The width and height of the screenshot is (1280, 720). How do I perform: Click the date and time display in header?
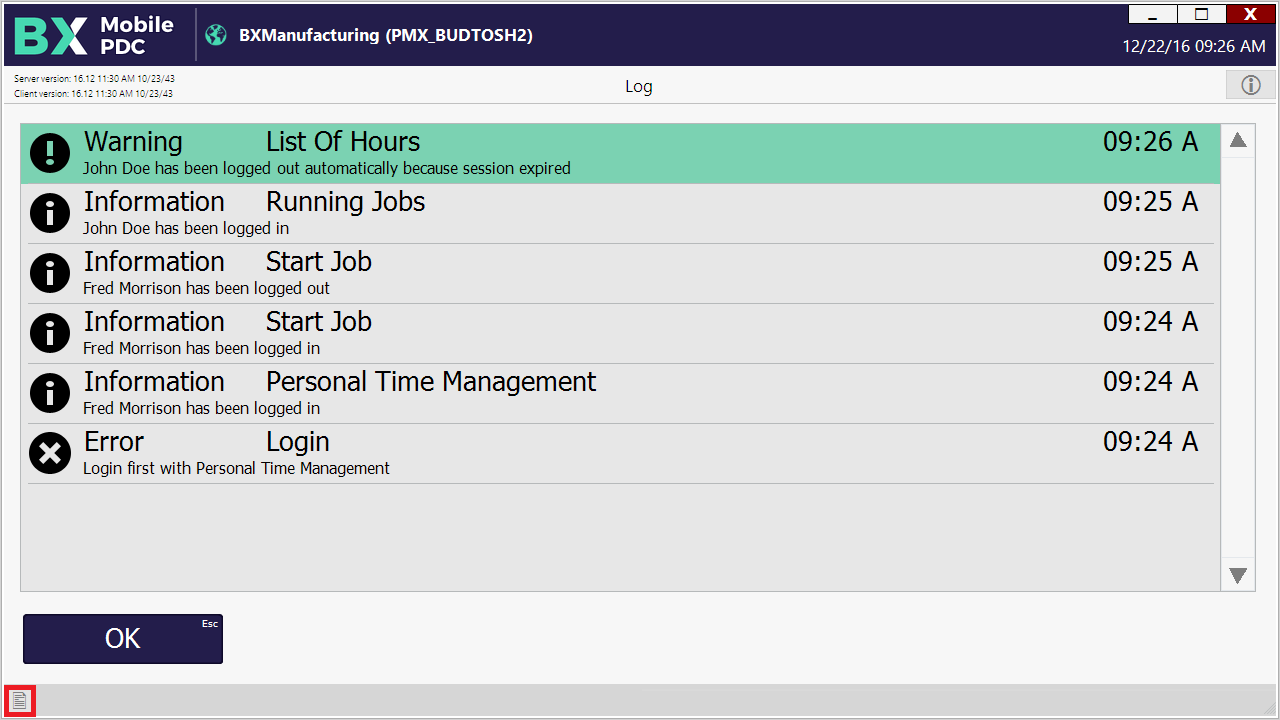pyautogui.click(x=1193, y=46)
